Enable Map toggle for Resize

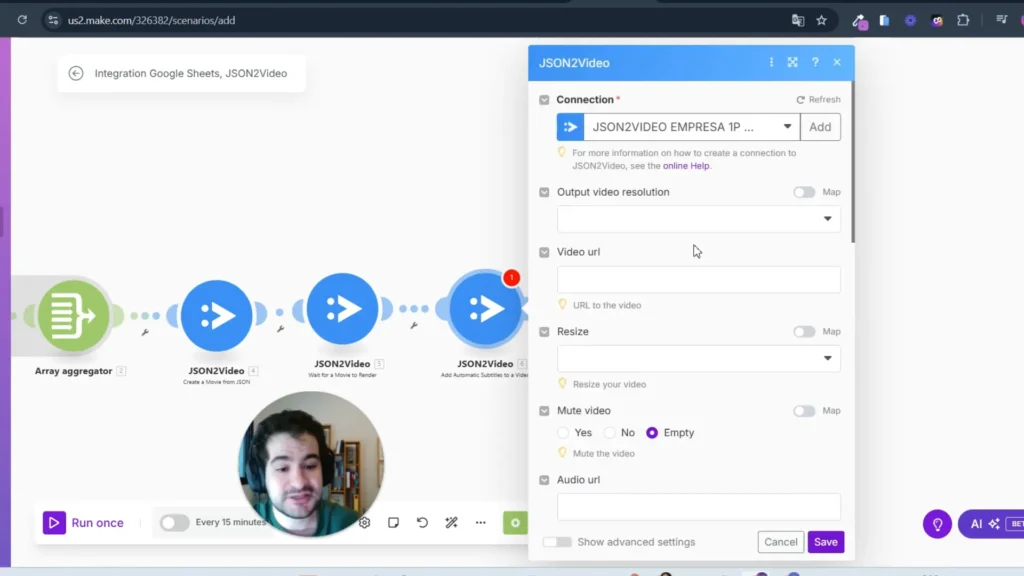(804, 332)
